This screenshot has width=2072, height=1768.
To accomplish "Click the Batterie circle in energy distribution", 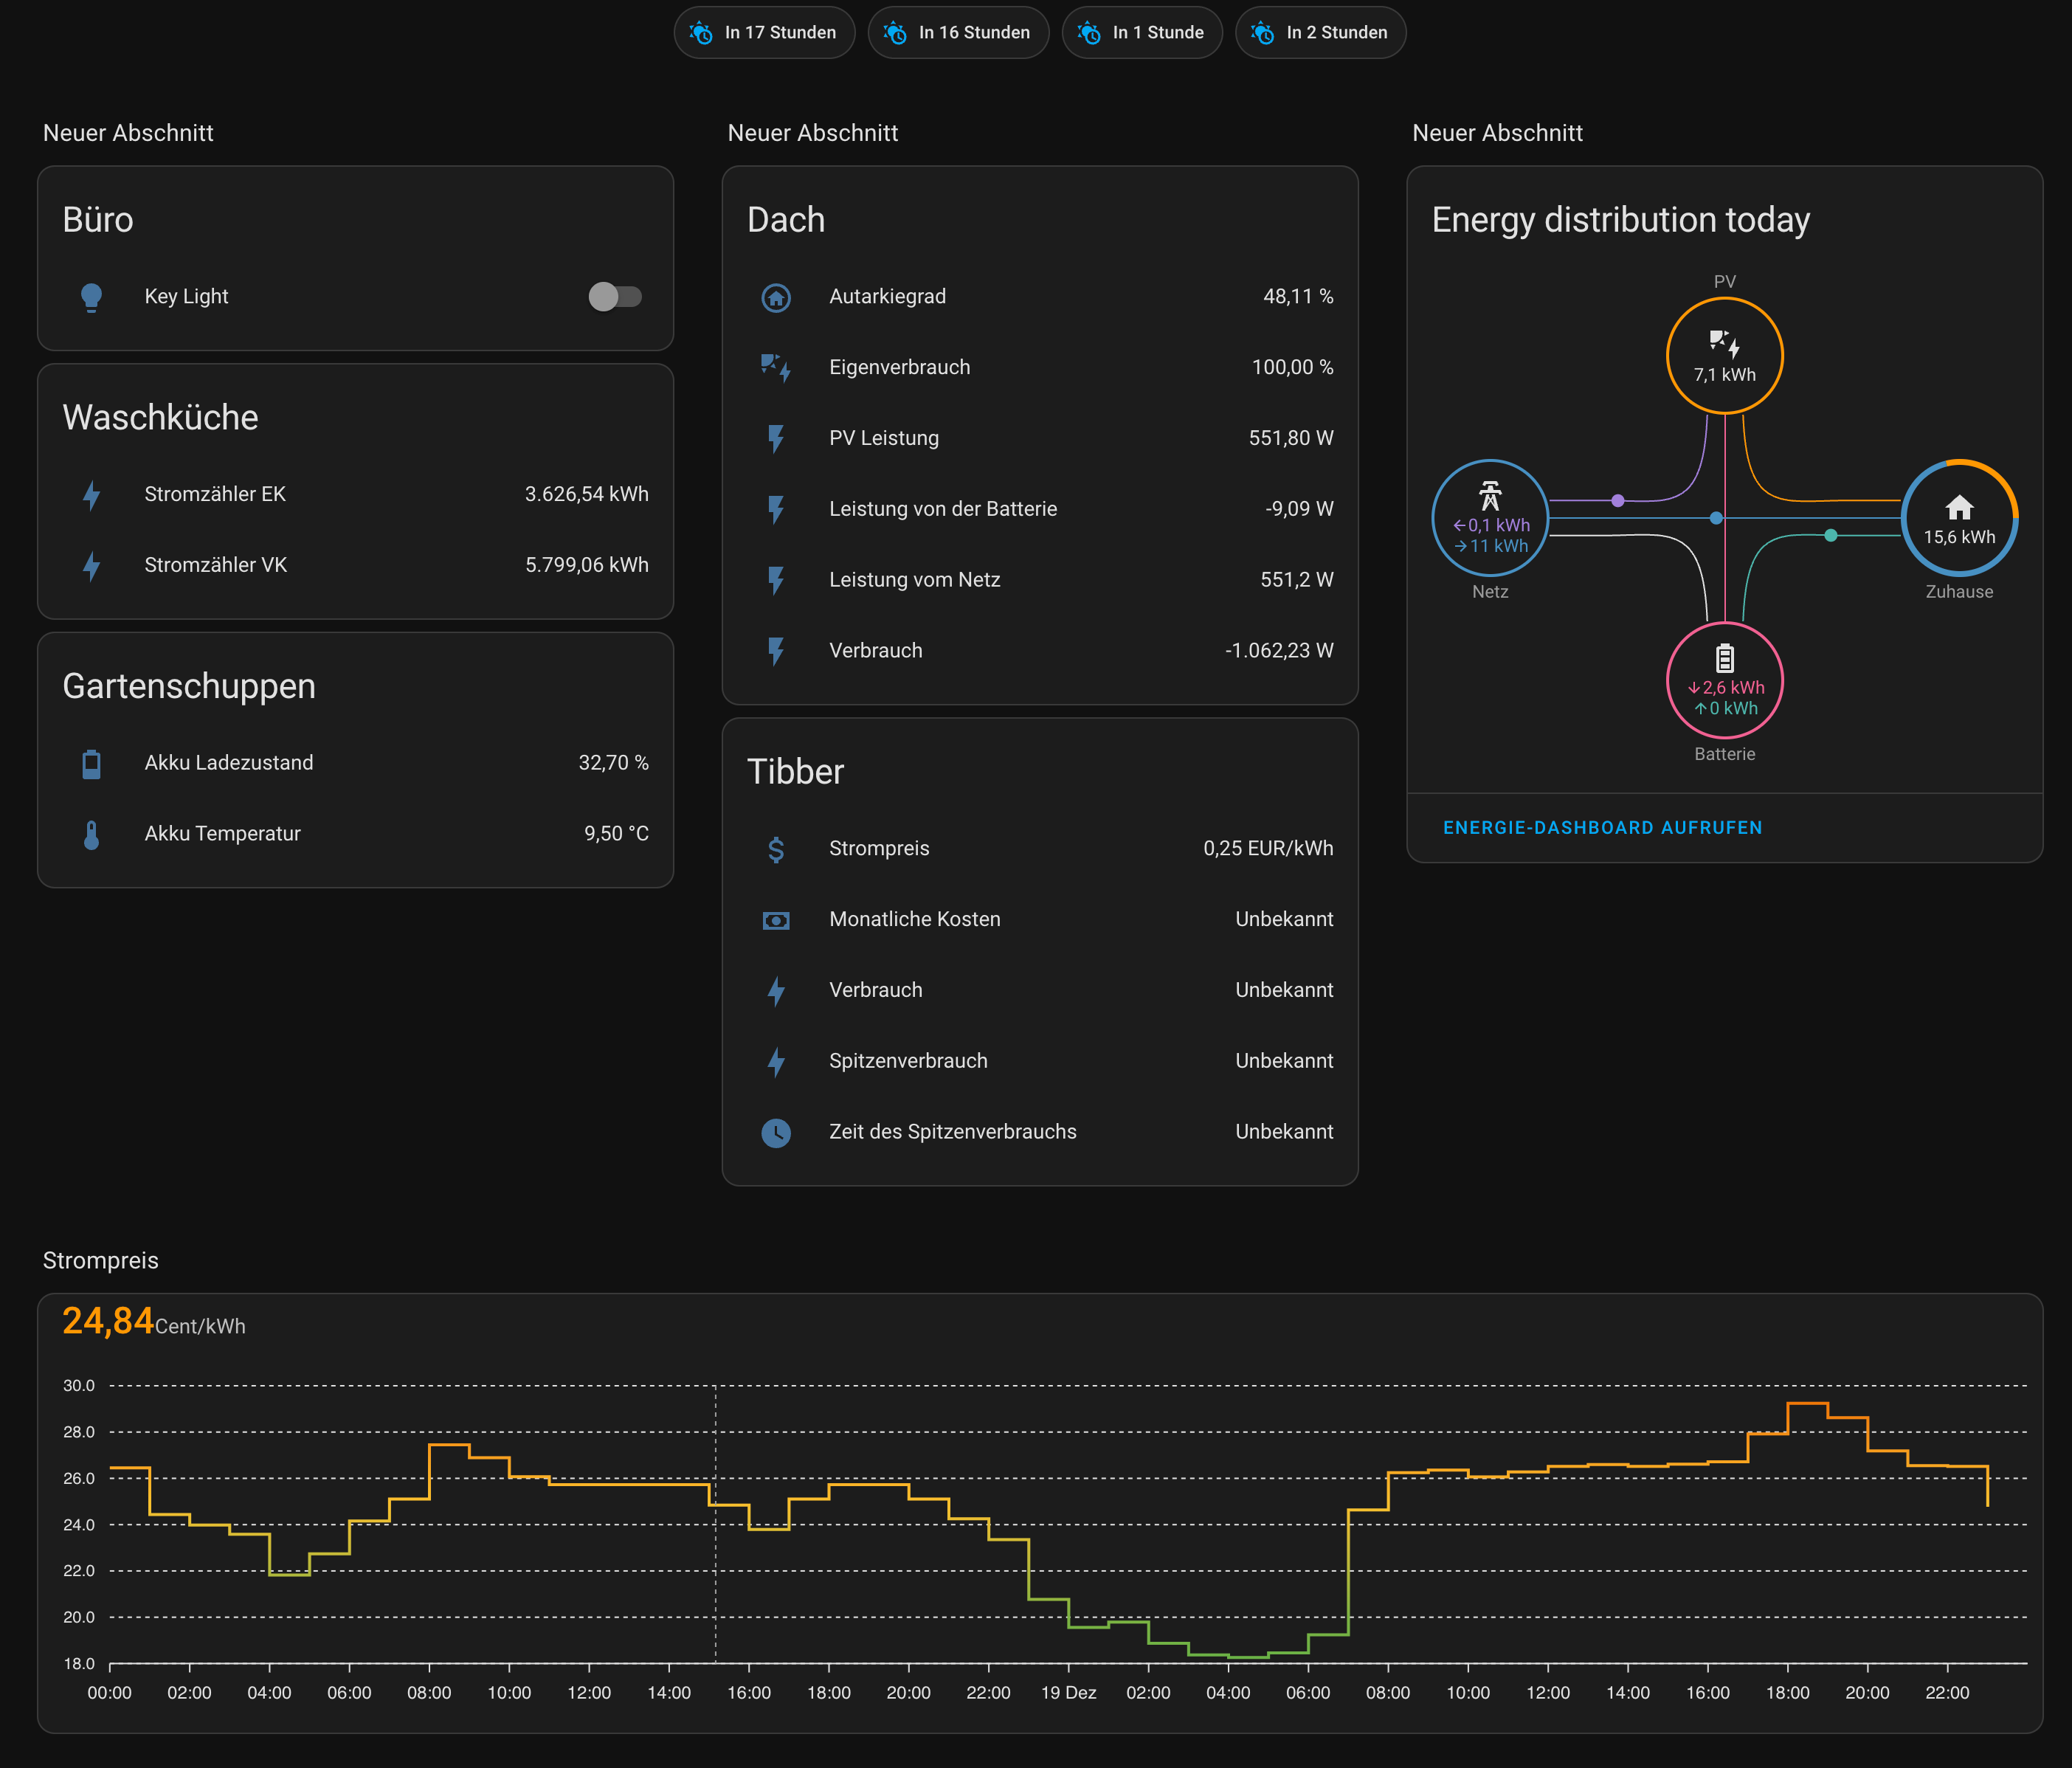I will [1725, 681].
